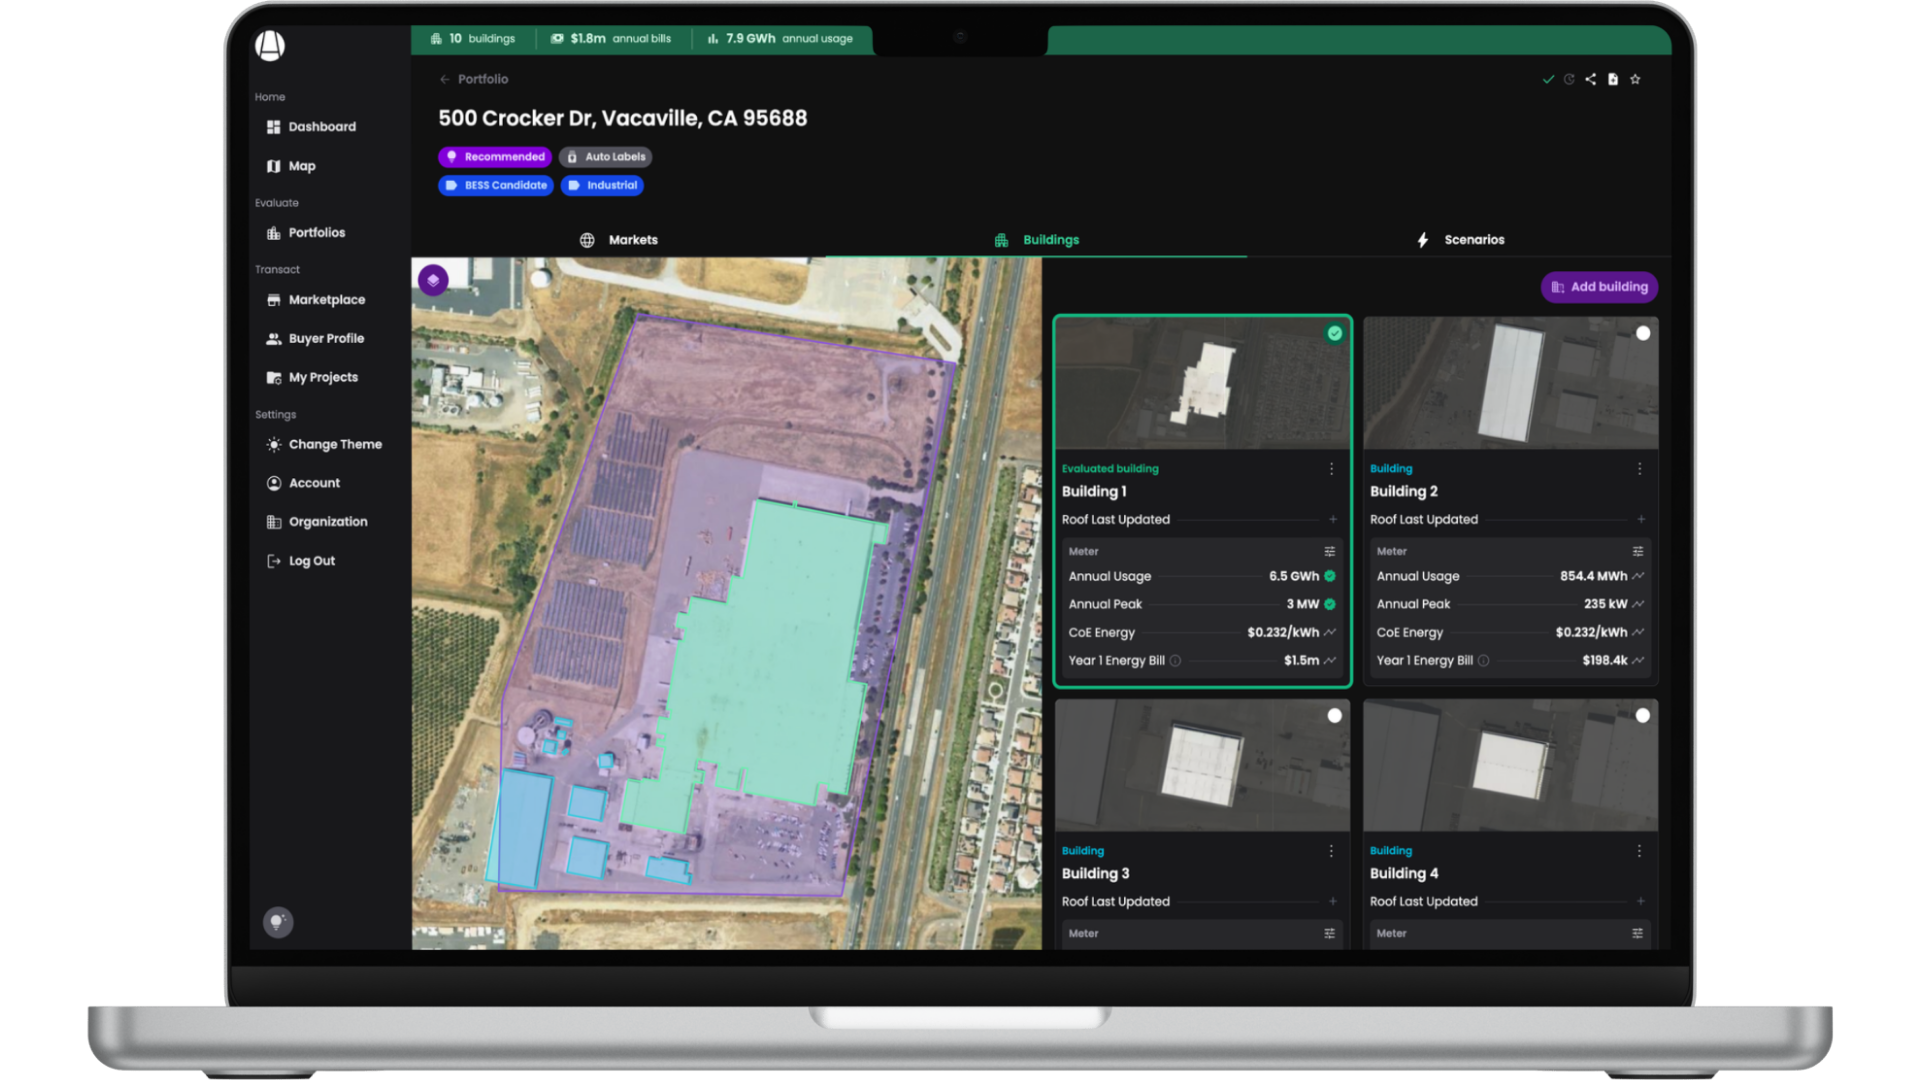Click the lightbulb icon at sidebar bottom
This screenshot has height=1080, width=1920.
point(278,922)
